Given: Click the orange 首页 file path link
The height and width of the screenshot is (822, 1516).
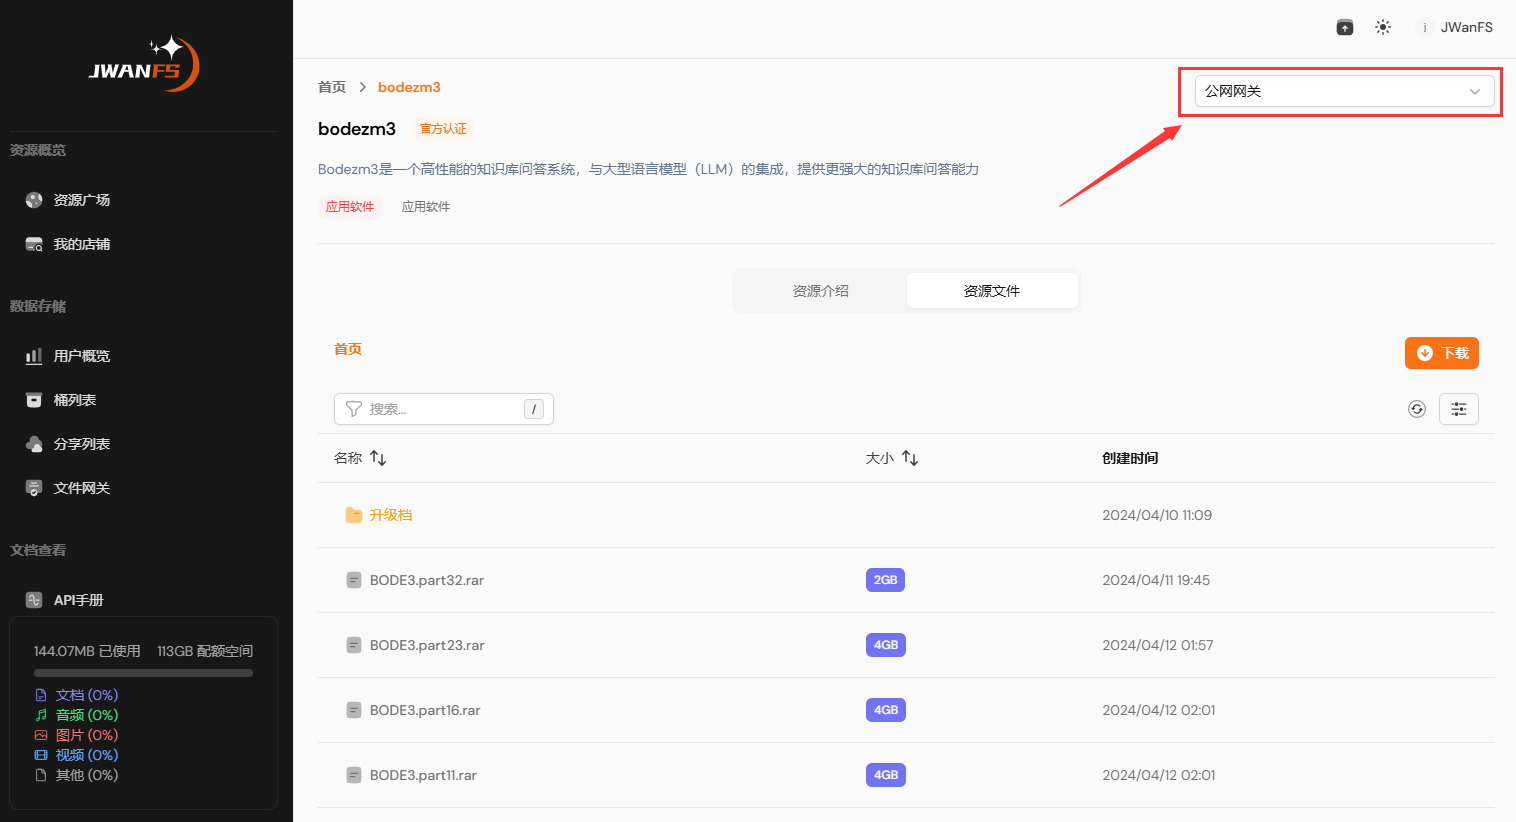Looking at the screenshot, I should [348, 349].
